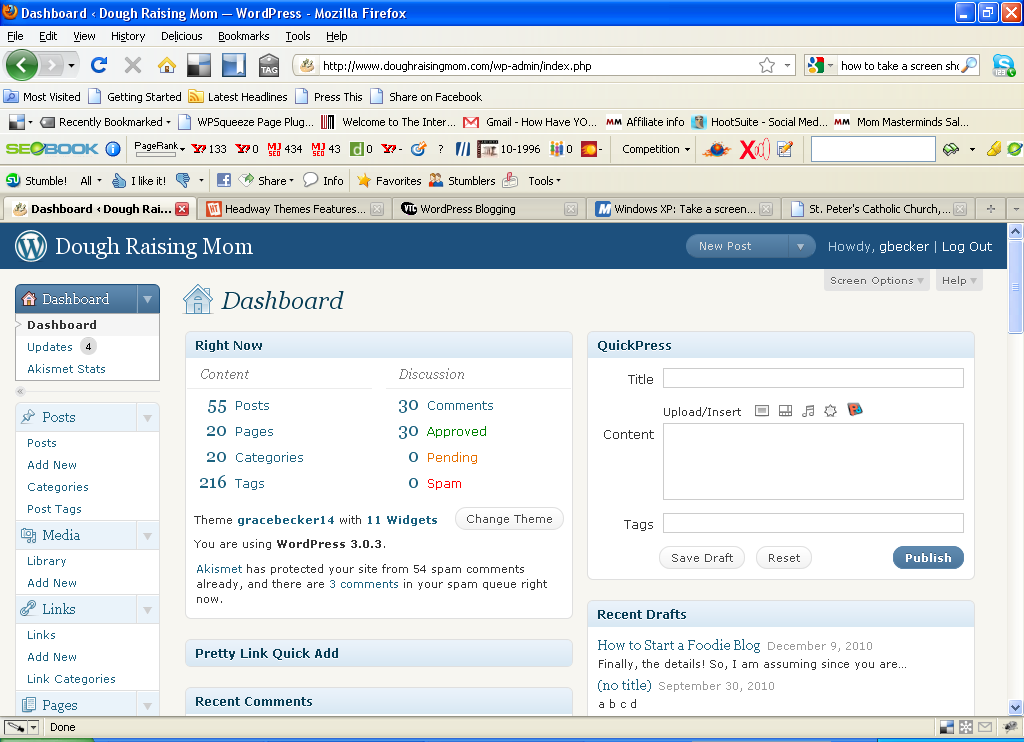The width and height of the screenshot is (1024, 742).
Task: Open the Help dropdown tab
Action: tap(959, 280)
